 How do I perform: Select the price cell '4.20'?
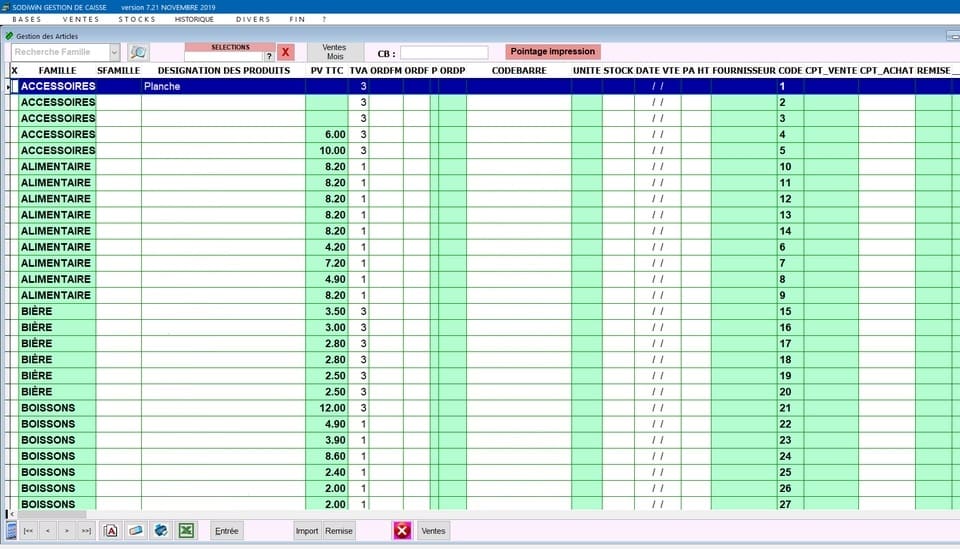pos(327,247)
